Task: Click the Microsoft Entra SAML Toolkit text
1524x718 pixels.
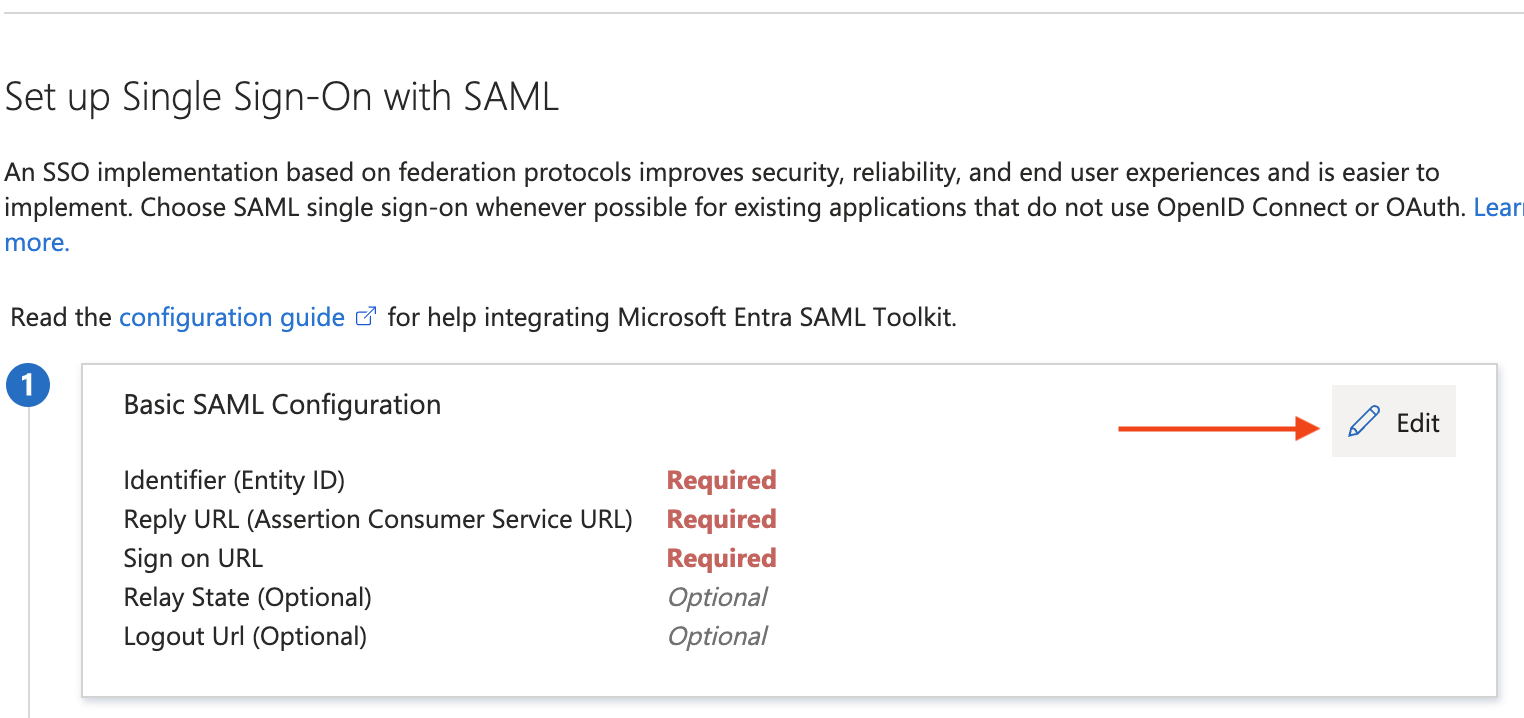Action: click(784, 318)
